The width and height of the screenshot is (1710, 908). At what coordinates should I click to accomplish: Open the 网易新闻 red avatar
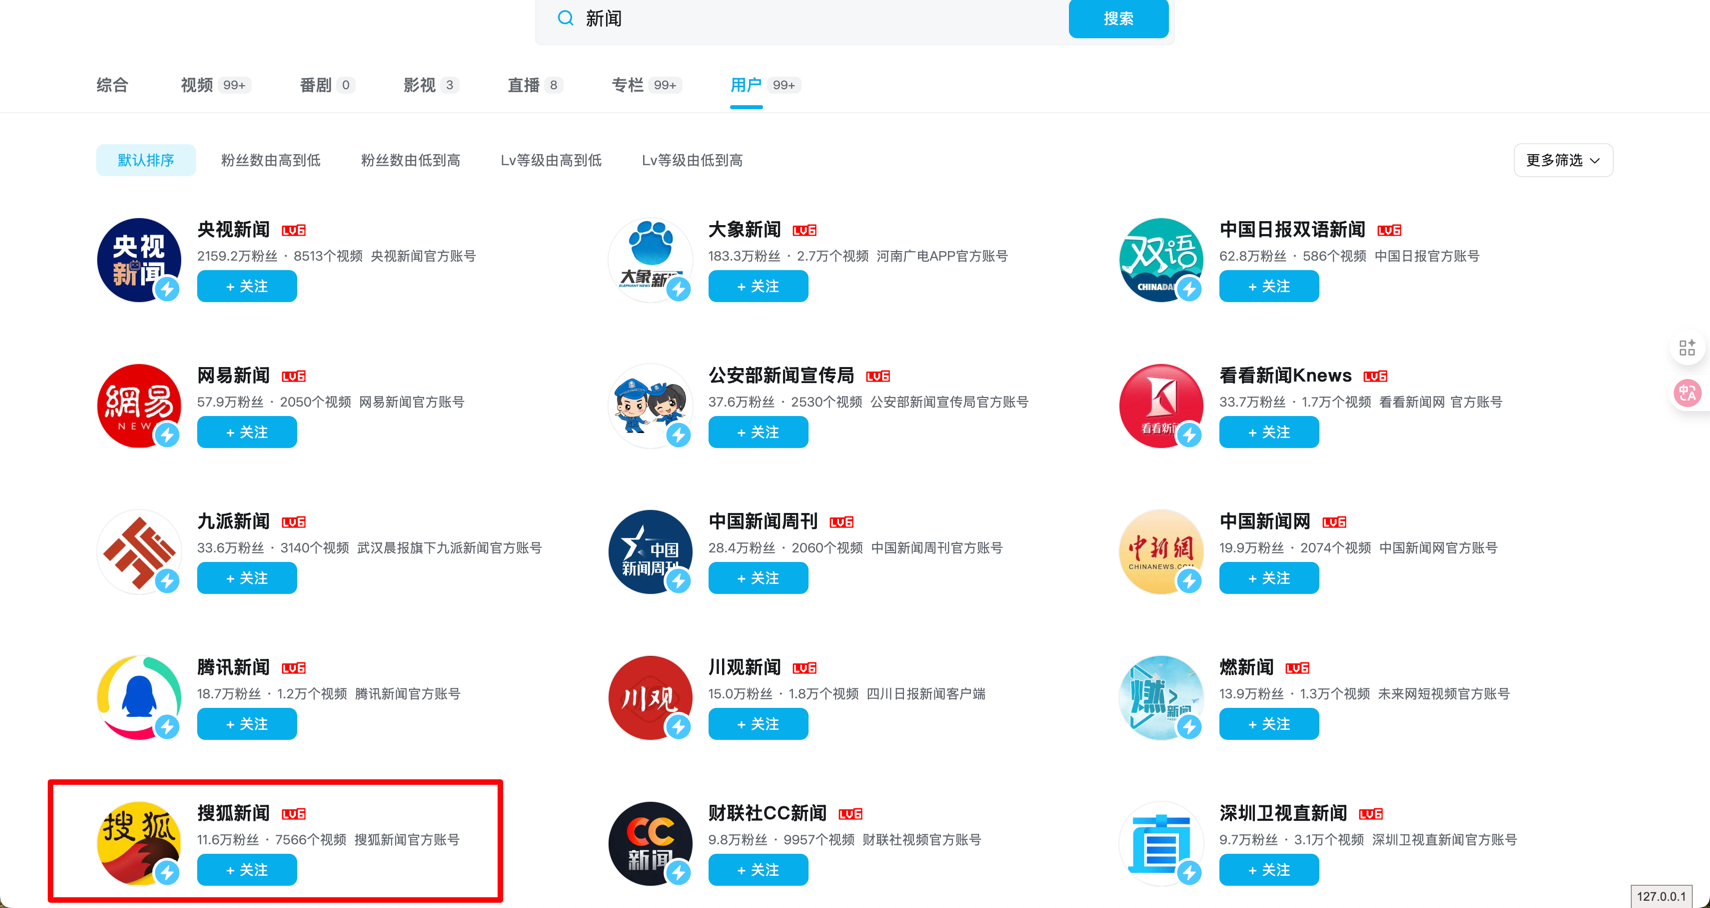[x=139, y=406]
